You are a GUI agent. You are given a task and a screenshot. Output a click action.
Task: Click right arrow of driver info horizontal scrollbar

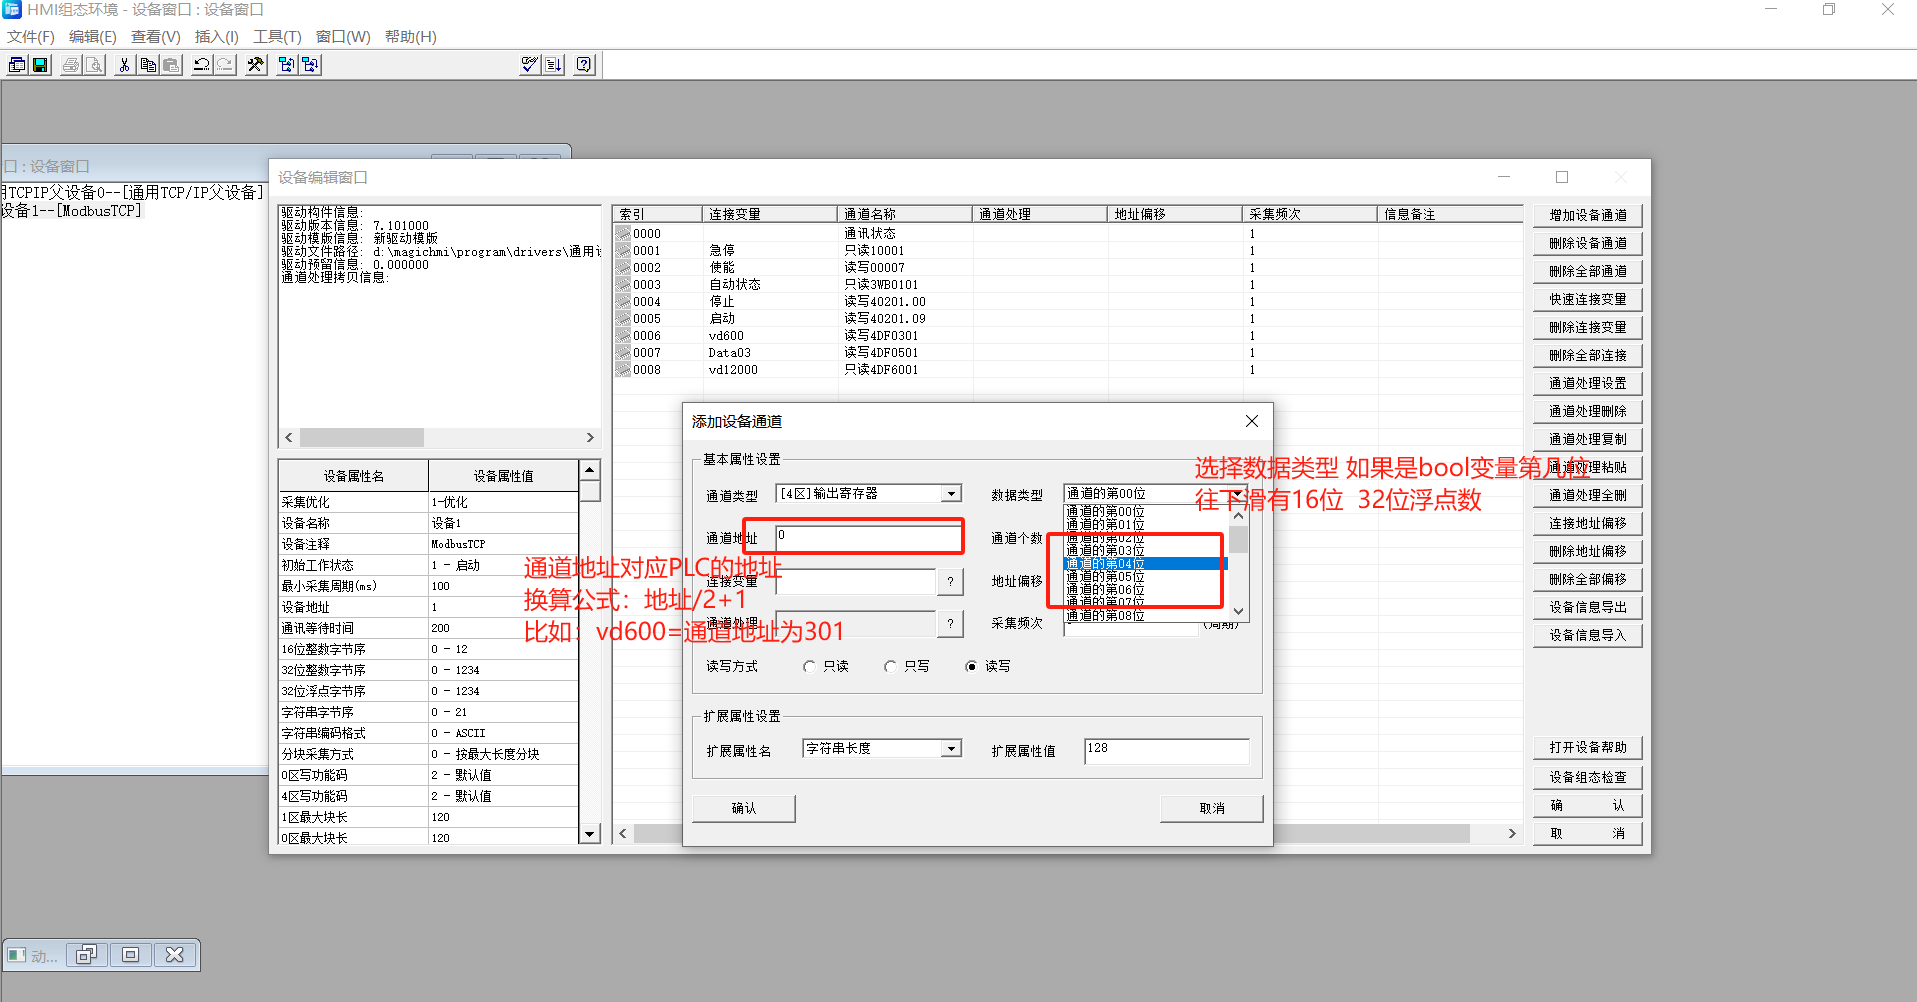(x=590, y=438)
